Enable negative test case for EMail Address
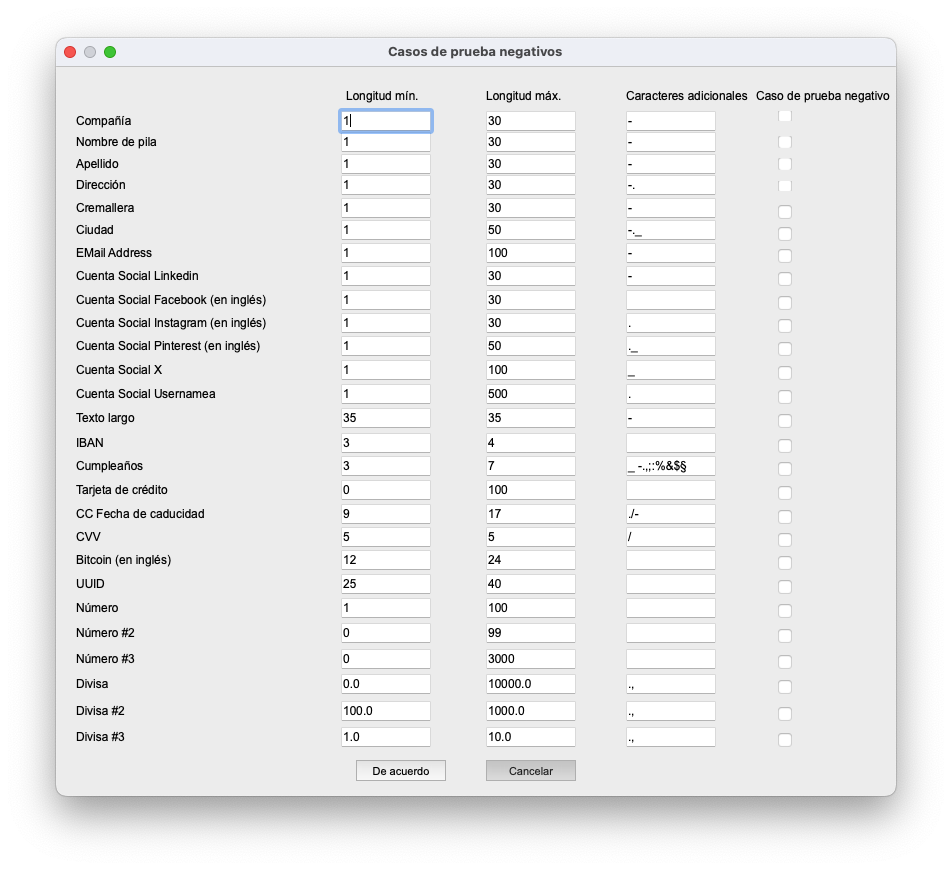 (x=785, y=256)
